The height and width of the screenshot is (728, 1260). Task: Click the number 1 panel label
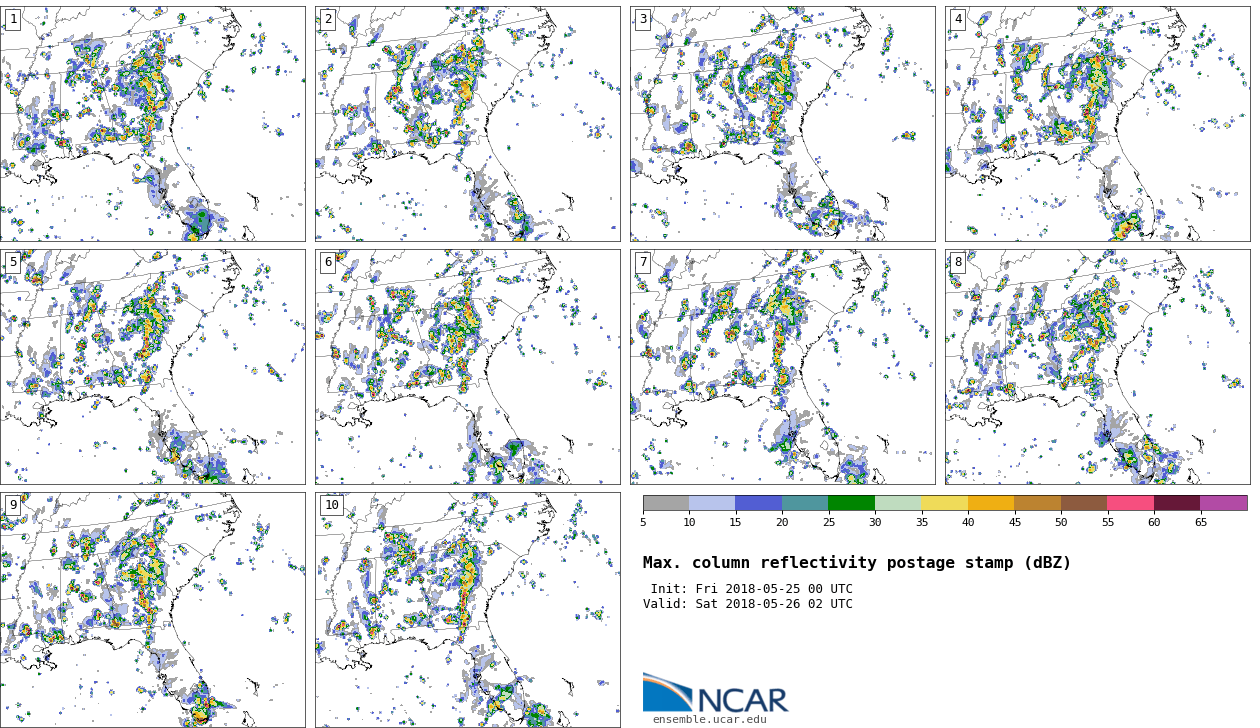point(13,19)
